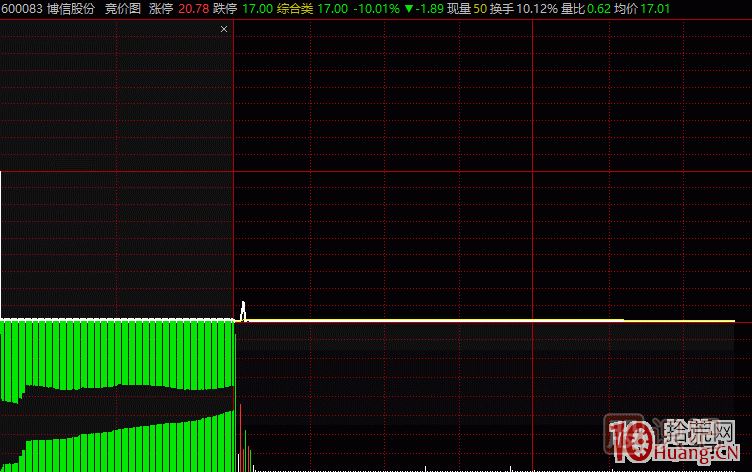Image resolution: width=752 pixels, height=472 pixels.
Task: Click the stock name 博信股份
Action: click(x=72, y=8)
